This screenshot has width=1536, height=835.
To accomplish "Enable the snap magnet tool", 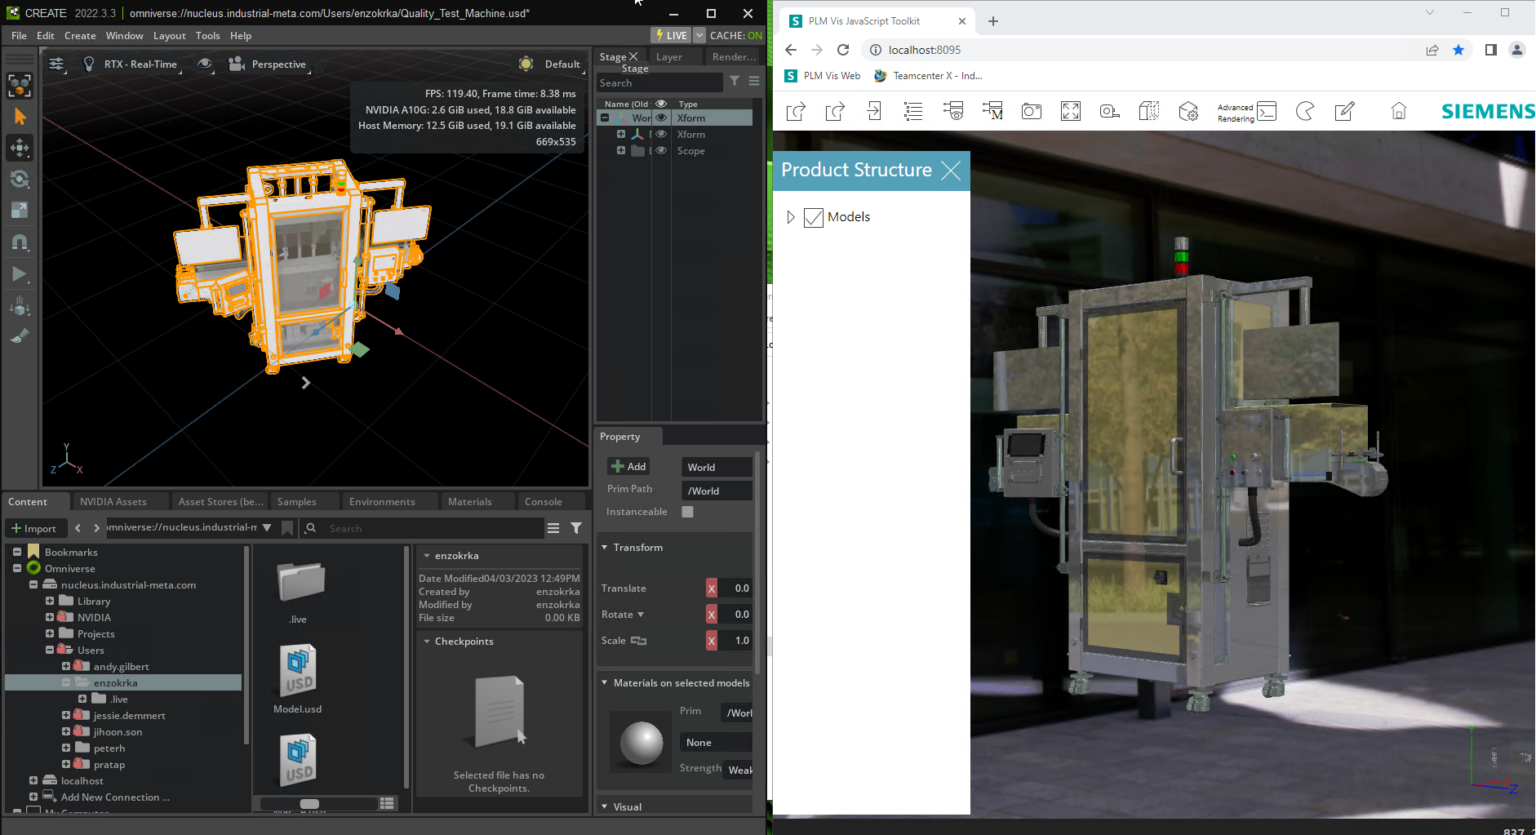I will pos(20,241).
